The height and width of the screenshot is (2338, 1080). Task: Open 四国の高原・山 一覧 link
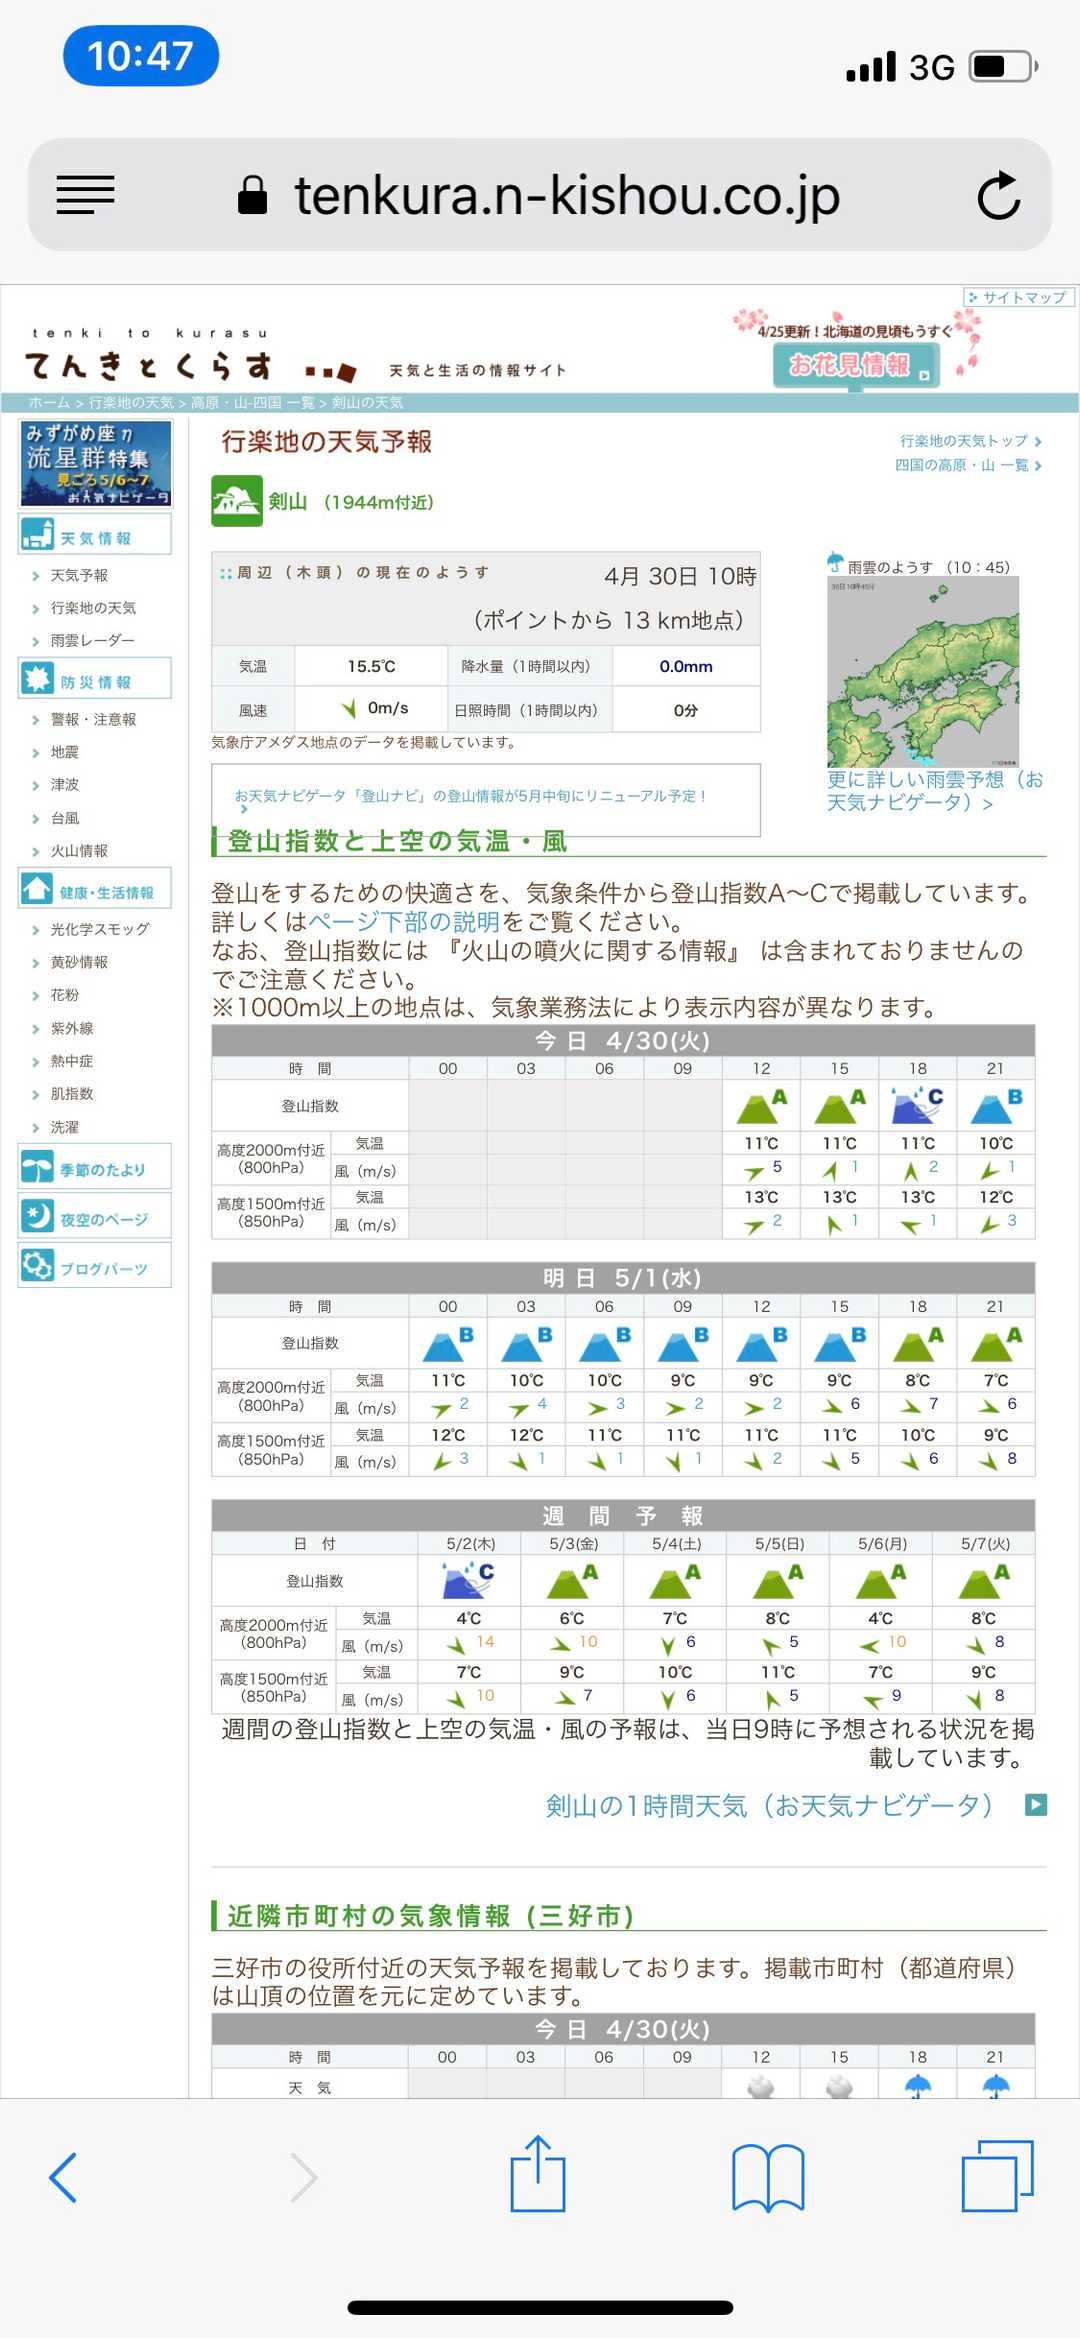(966, 465)
